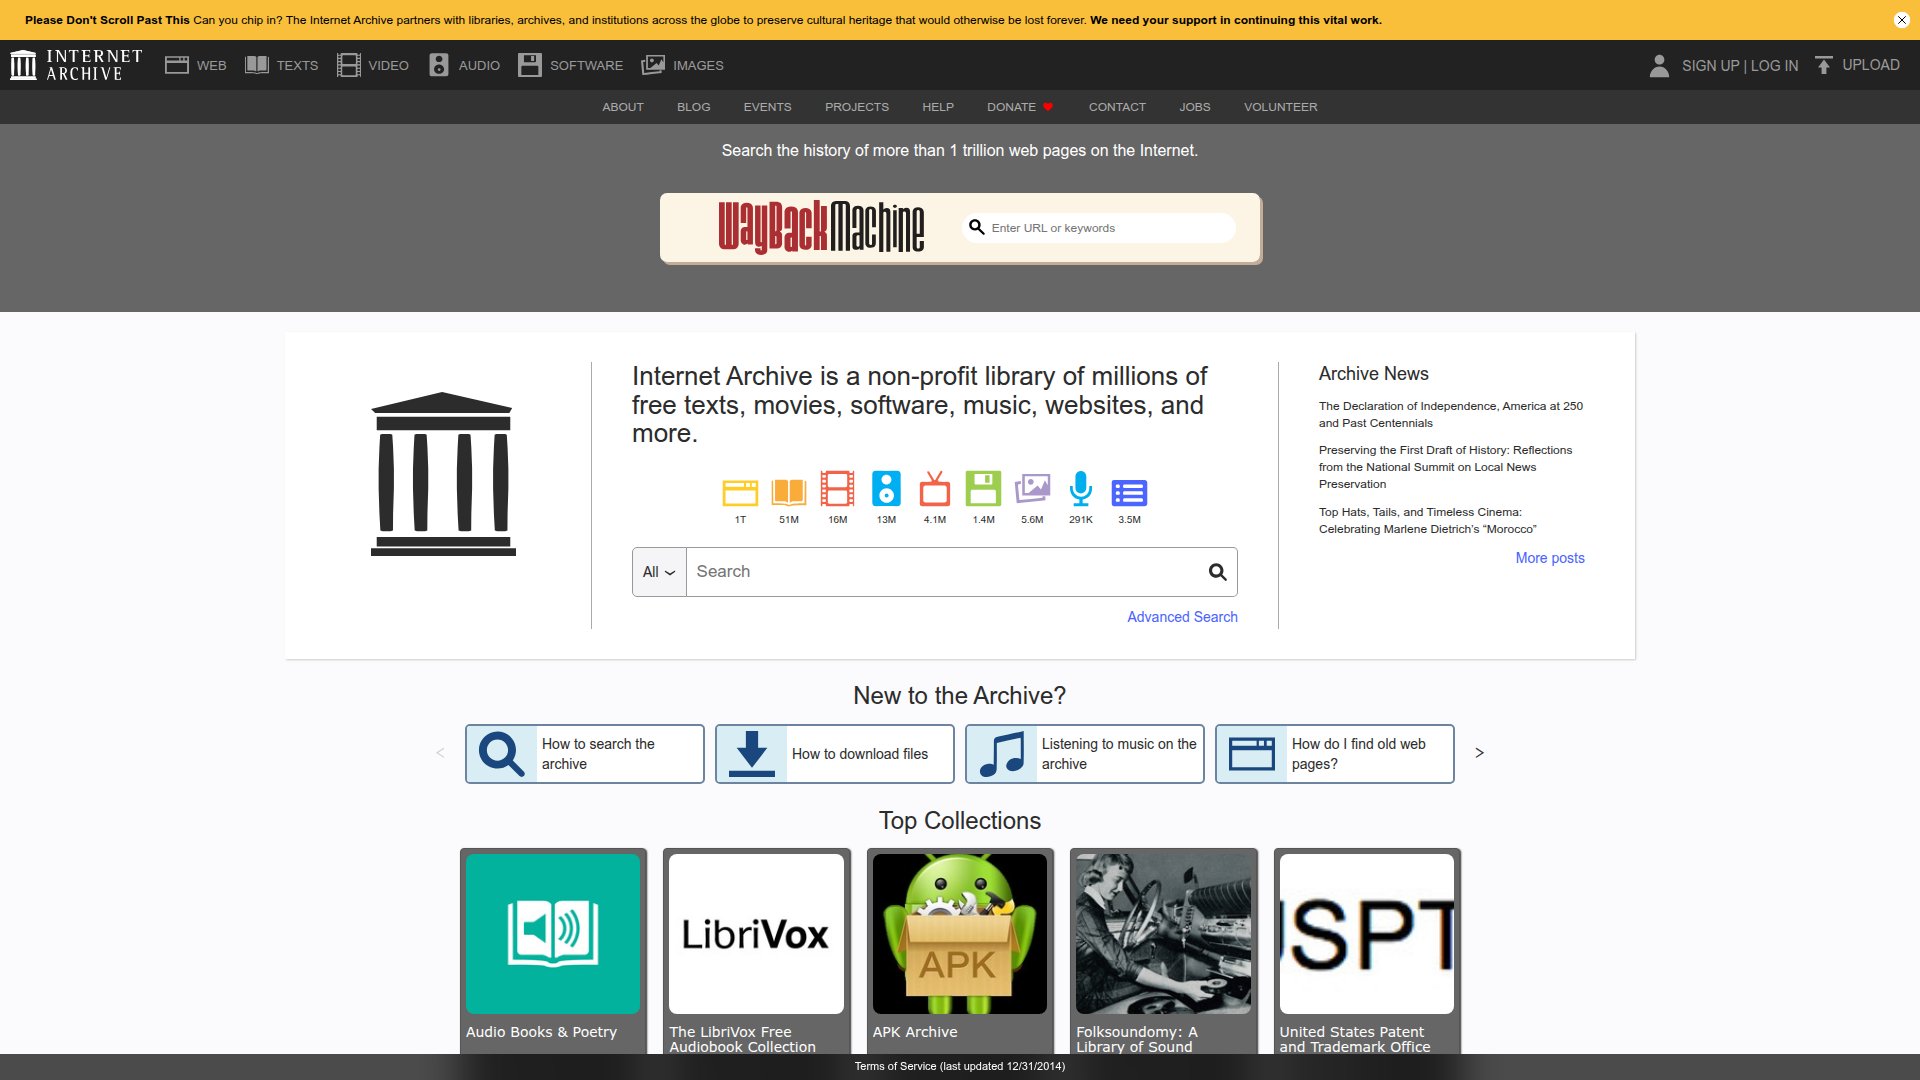The image size is (1920, 1080).
Task: Click the Donate menu text
Action: pos(1011,107)
